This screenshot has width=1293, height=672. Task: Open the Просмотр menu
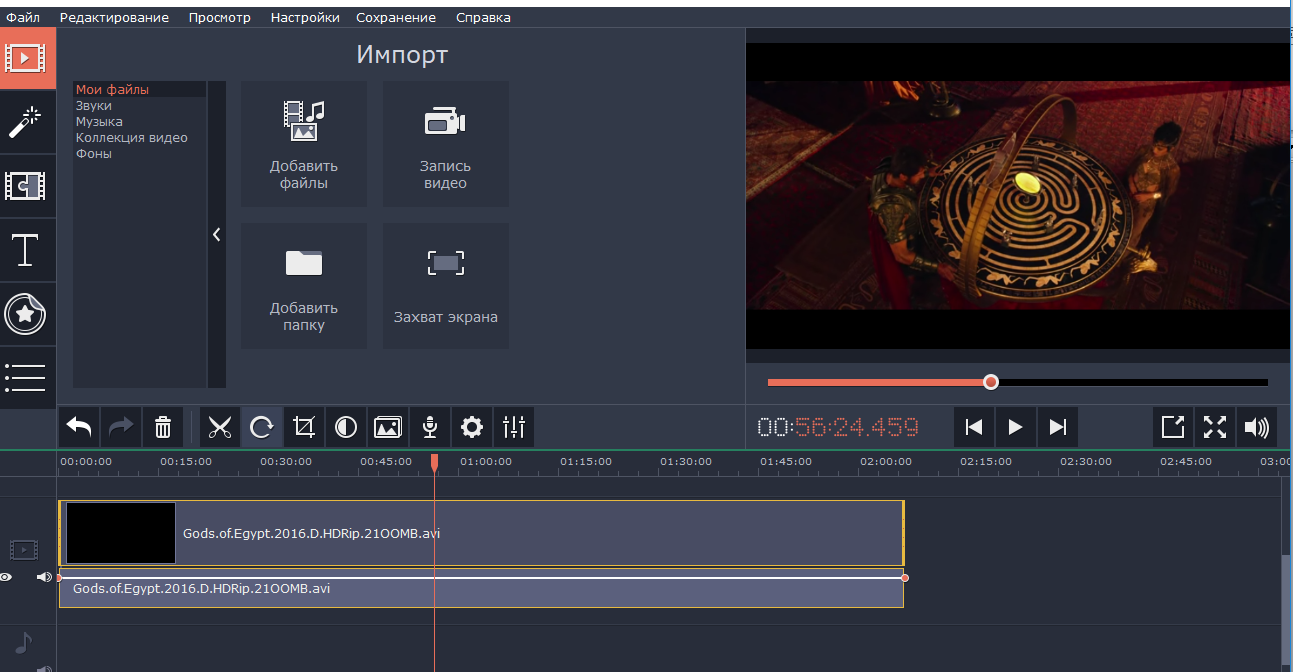(x=220, y=17)
